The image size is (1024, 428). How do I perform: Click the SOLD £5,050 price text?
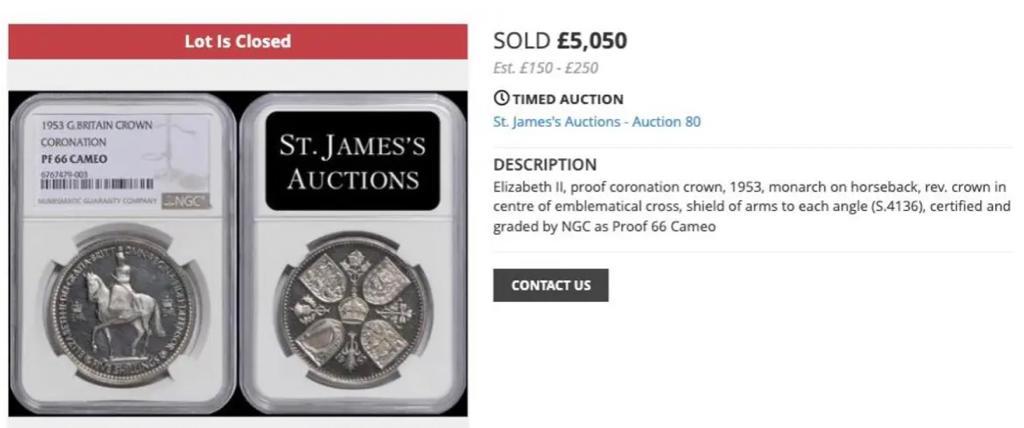click(x=560, y=41)
